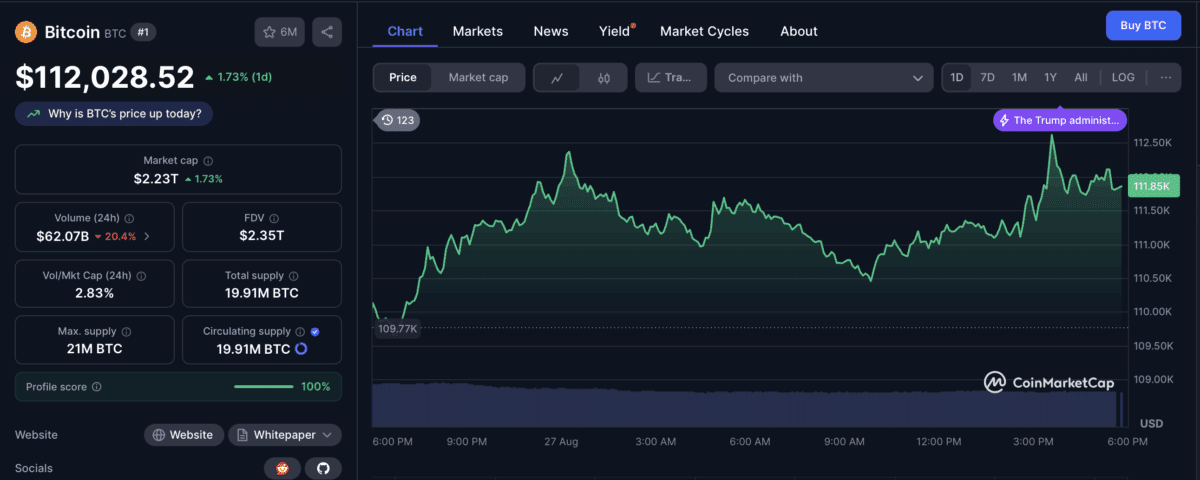This screenshot has width=1200, height=480.
Task: Switch to the Markets tab
Action: 478,31
